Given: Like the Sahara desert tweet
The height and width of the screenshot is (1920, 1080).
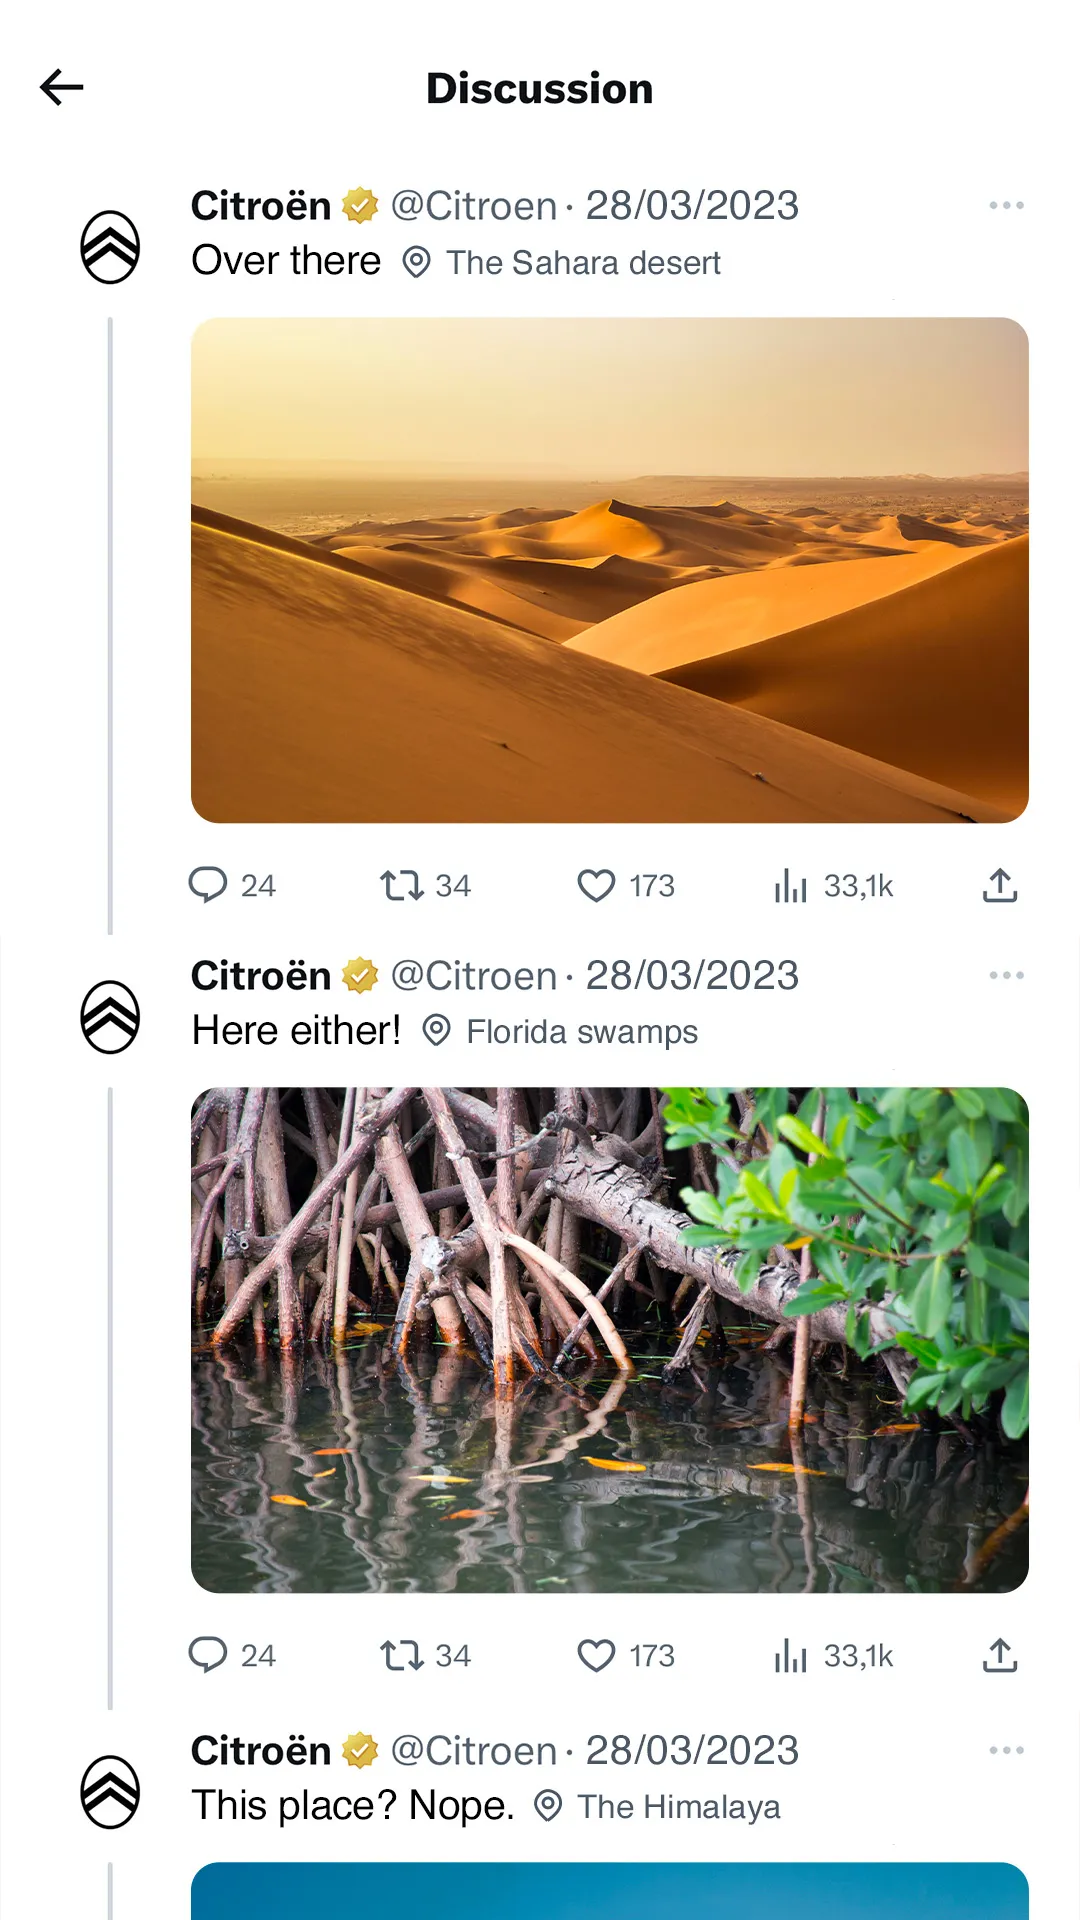Looking at the screenshot, I should (x=596, y=885).
